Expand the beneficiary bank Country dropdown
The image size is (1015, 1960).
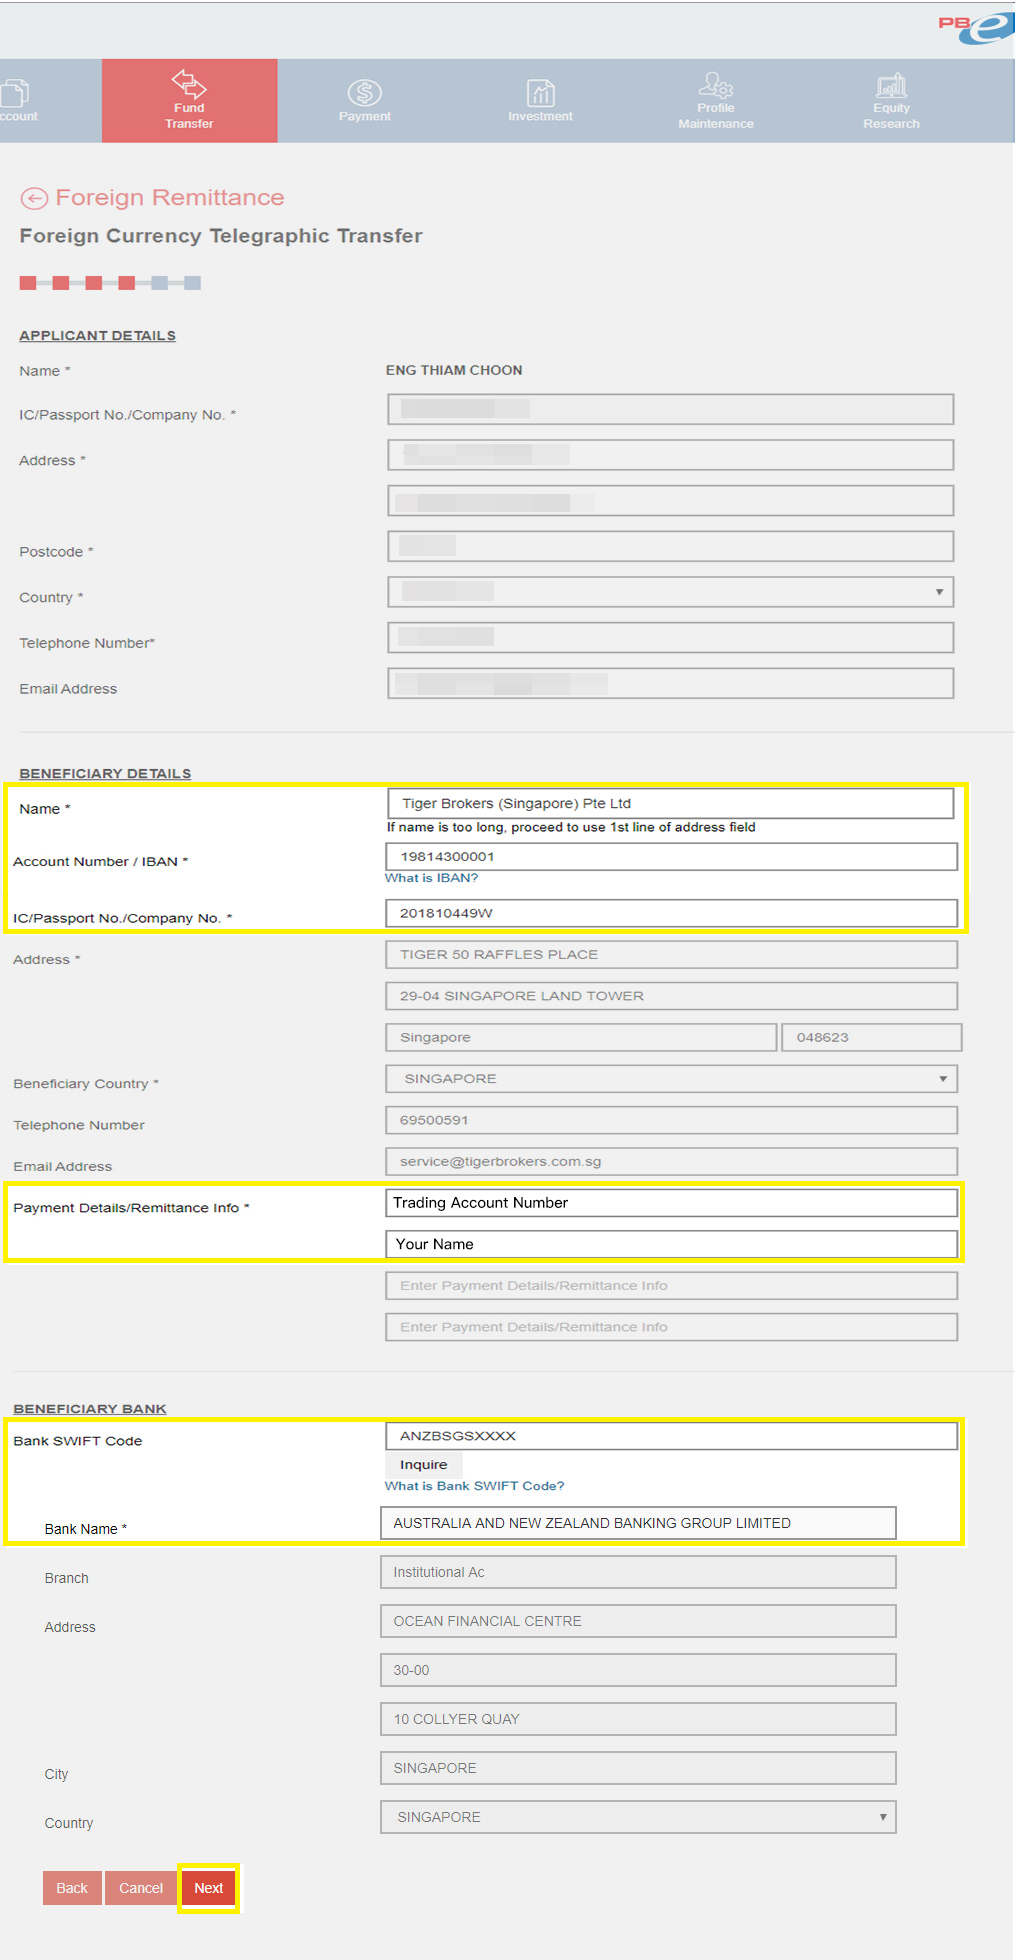[638, 1817]
